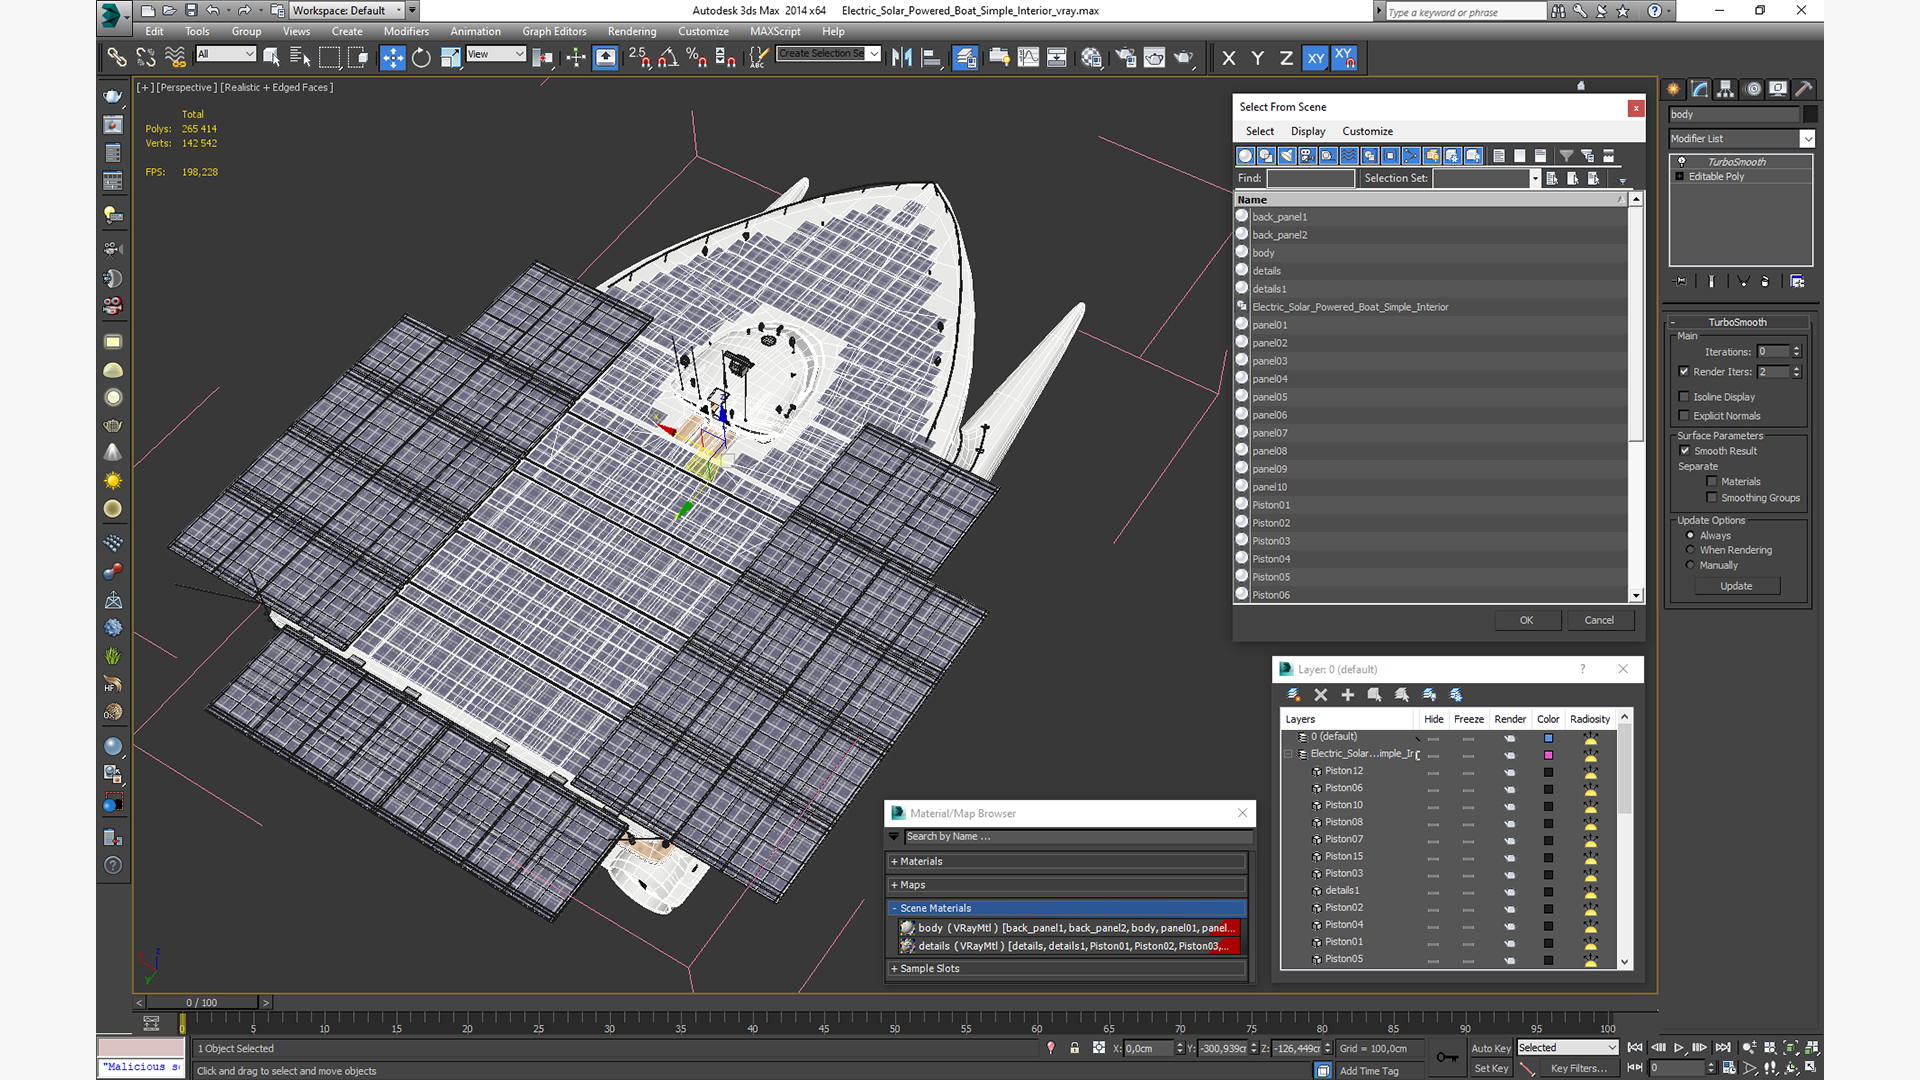This screenshot has height=1080, width=1920.
Task: Toggle Display Lights filter in Select From Scene
Action: (1287, 155)
